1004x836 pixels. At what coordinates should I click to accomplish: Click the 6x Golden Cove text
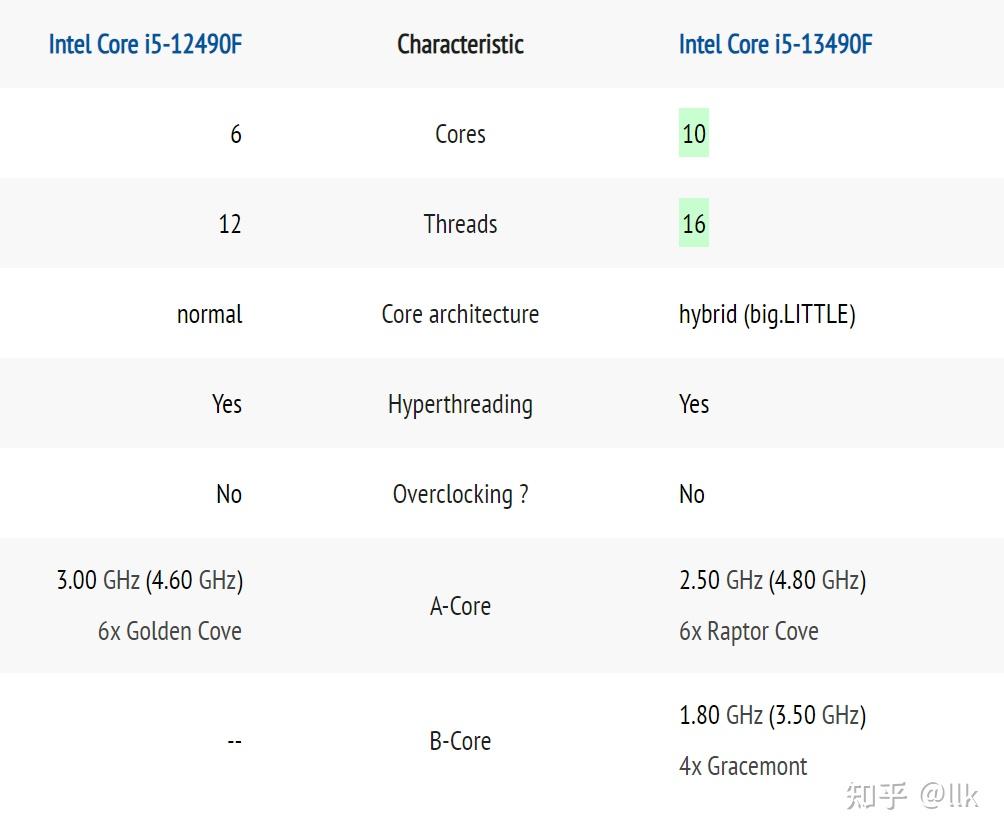pos(170,631)
